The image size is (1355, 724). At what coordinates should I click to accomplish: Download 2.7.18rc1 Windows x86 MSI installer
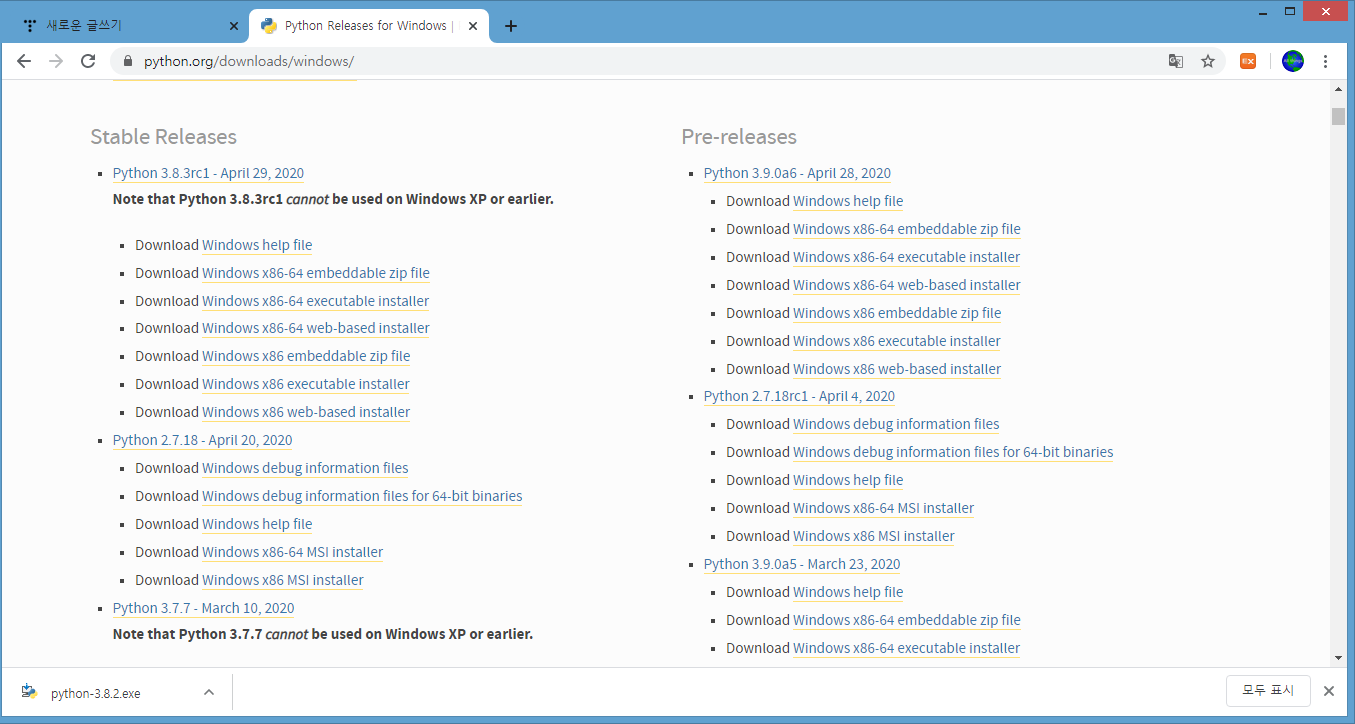coord(874,536)
